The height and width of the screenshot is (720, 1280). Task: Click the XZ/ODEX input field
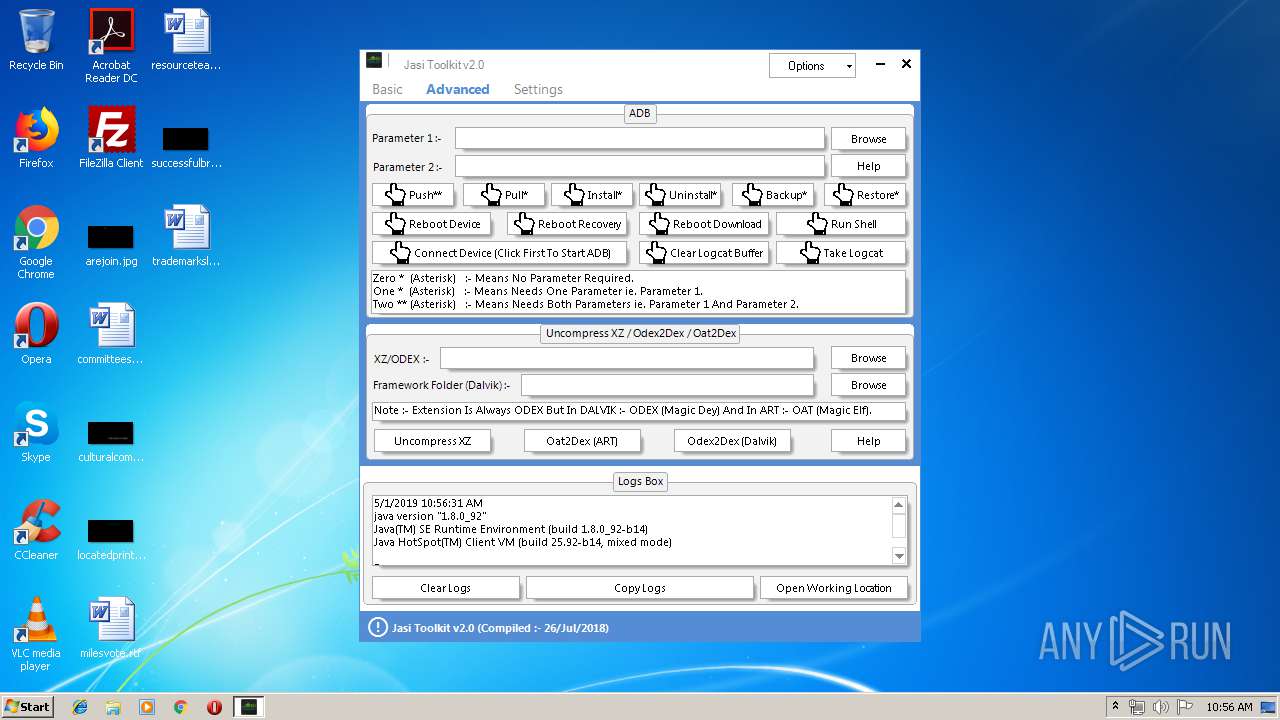[627, 358]
